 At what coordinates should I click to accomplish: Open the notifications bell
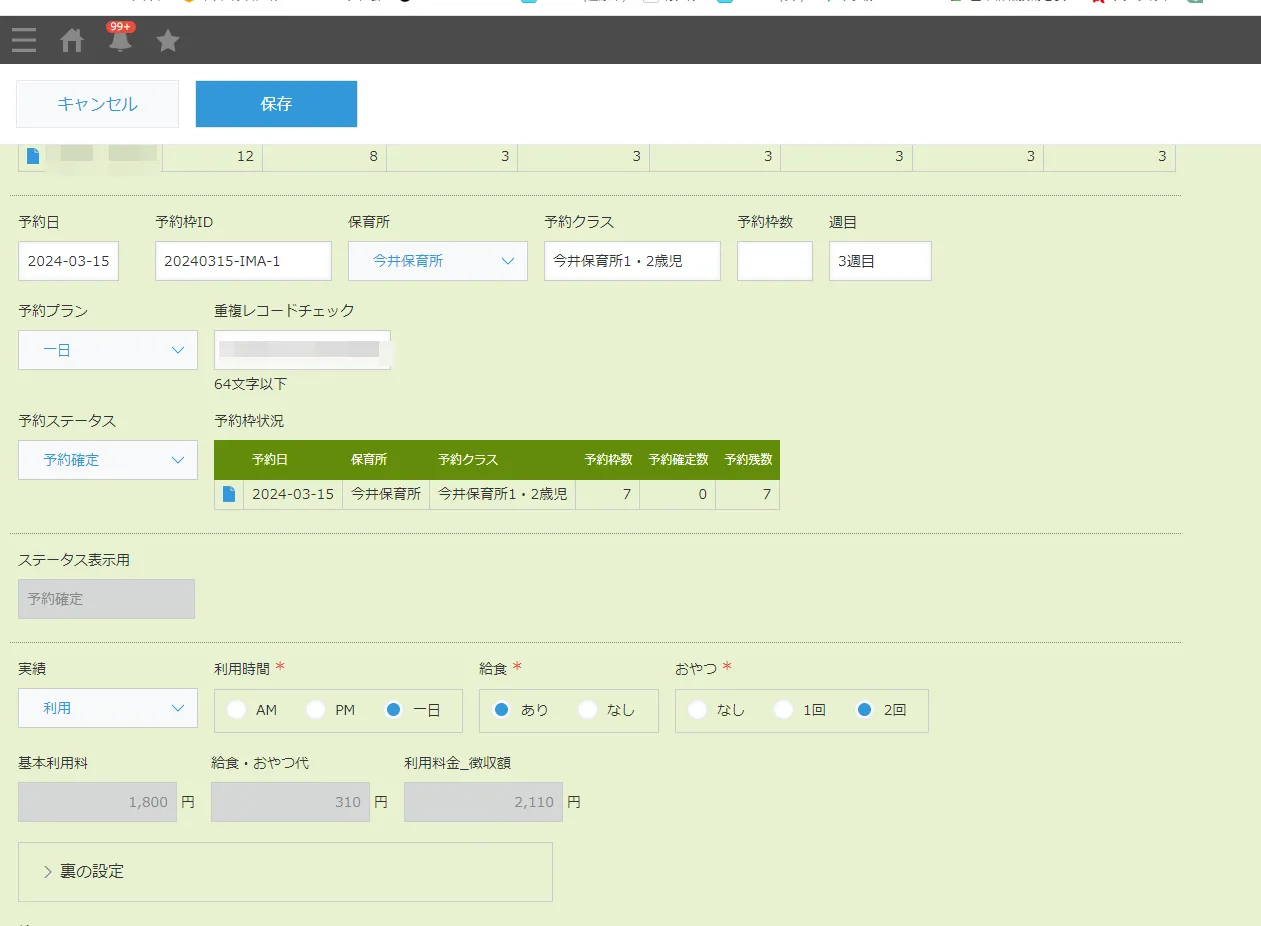click(120, 41)
